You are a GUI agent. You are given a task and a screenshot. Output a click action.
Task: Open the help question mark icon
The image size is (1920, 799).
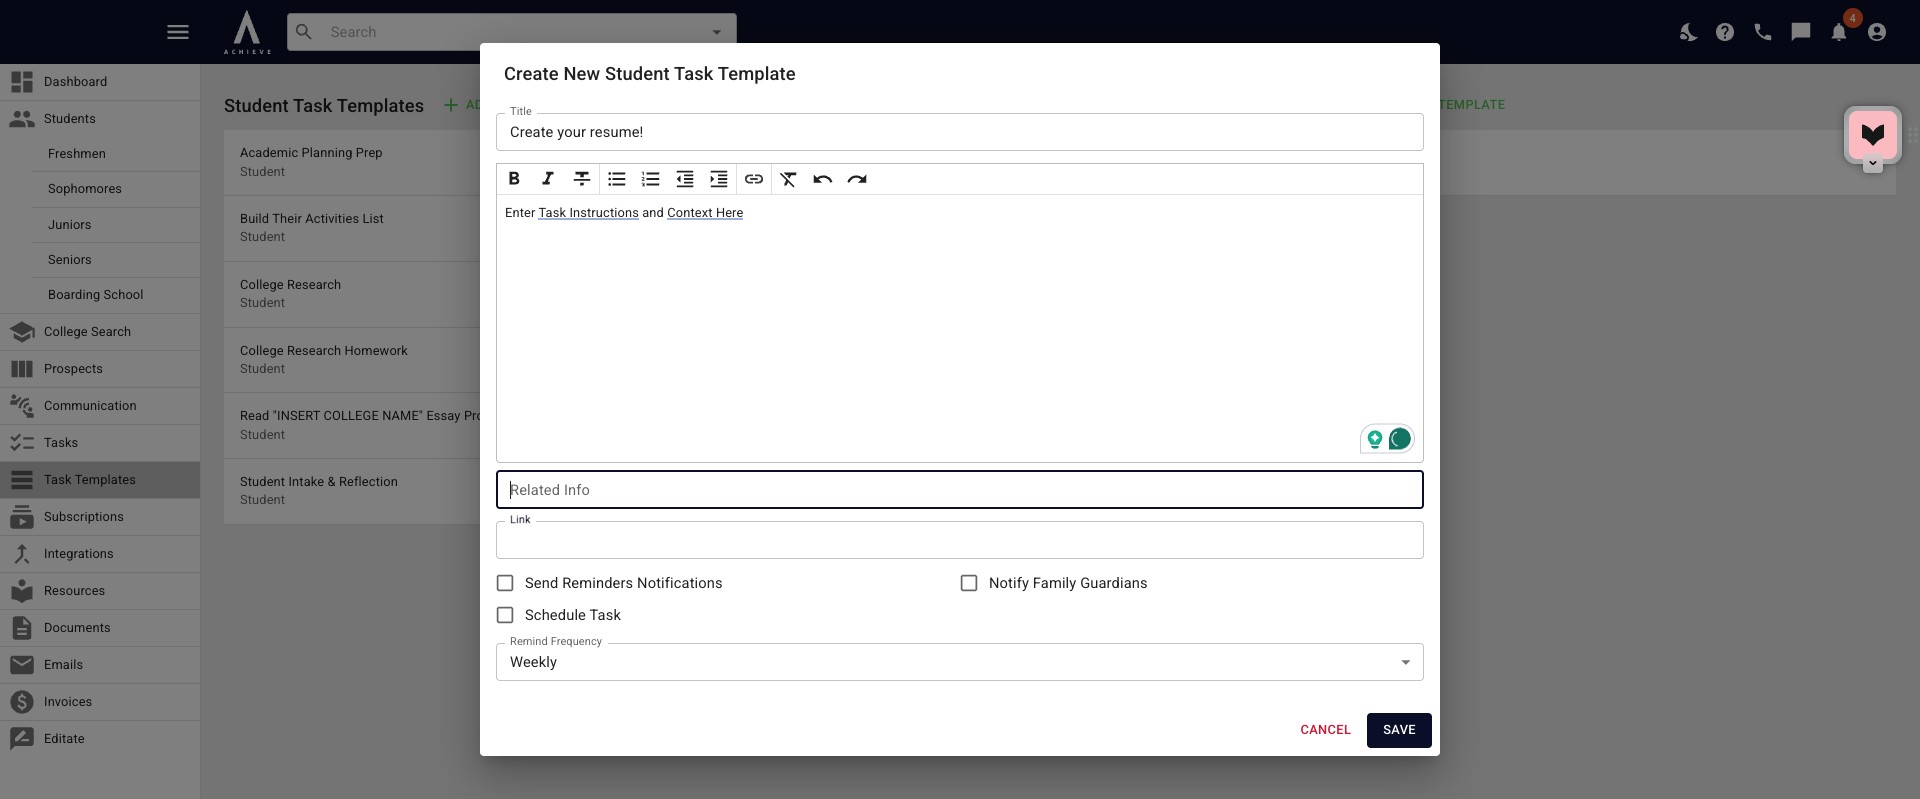[x=1725, y=32]
